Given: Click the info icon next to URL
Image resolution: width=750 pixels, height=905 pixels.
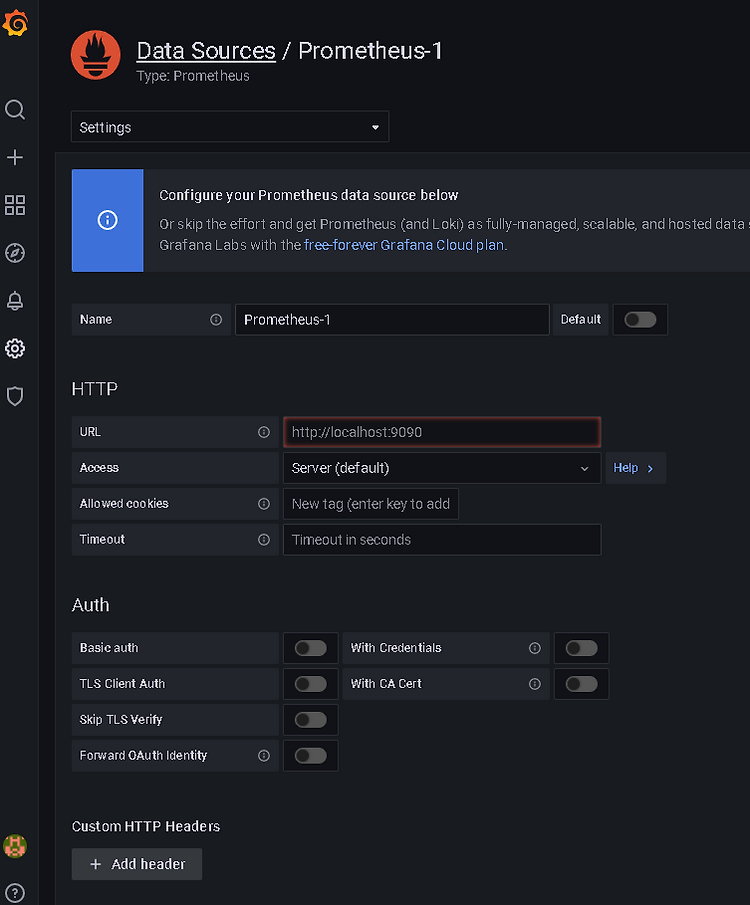Looking at the screenshot, I should pos(264,432).
